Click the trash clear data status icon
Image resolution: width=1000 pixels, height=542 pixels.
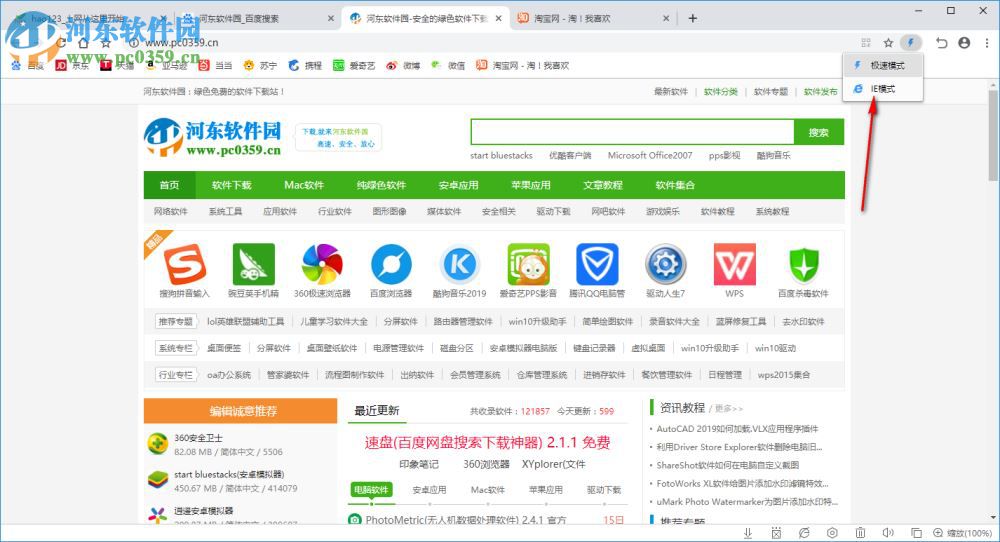pyautogui.click(x=860, y=532)
